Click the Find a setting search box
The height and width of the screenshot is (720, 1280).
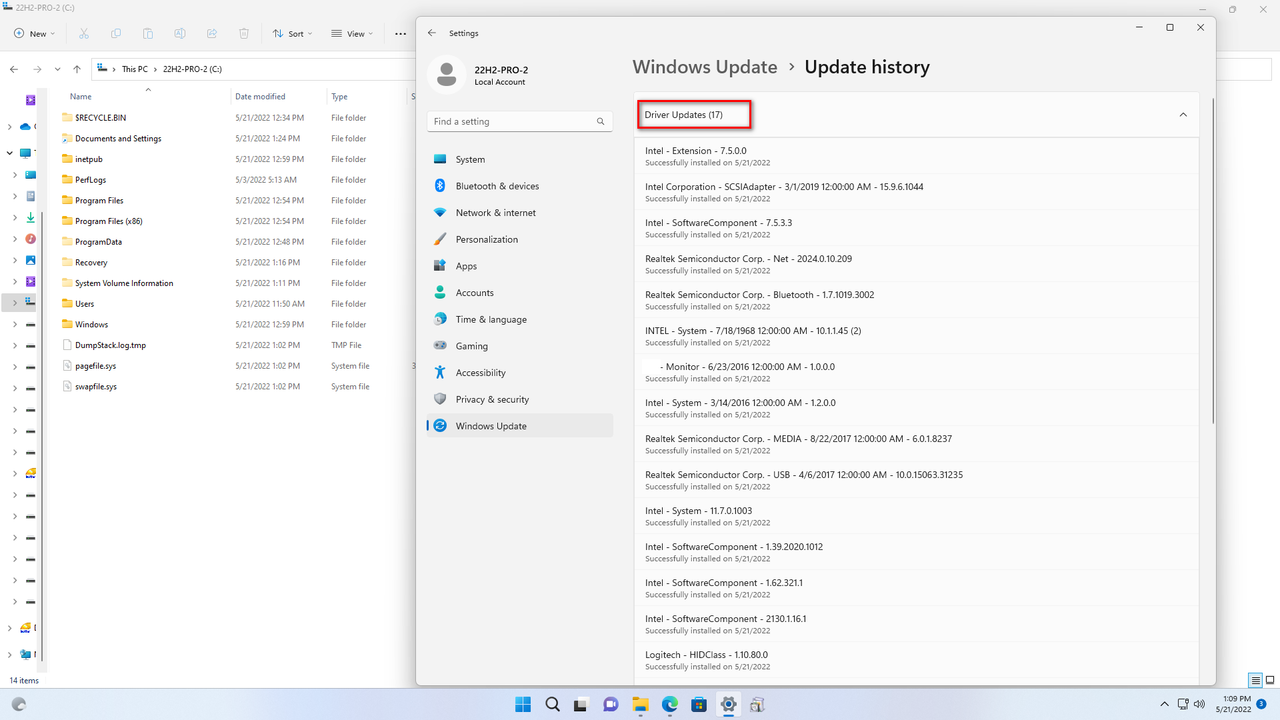point(519,121)
